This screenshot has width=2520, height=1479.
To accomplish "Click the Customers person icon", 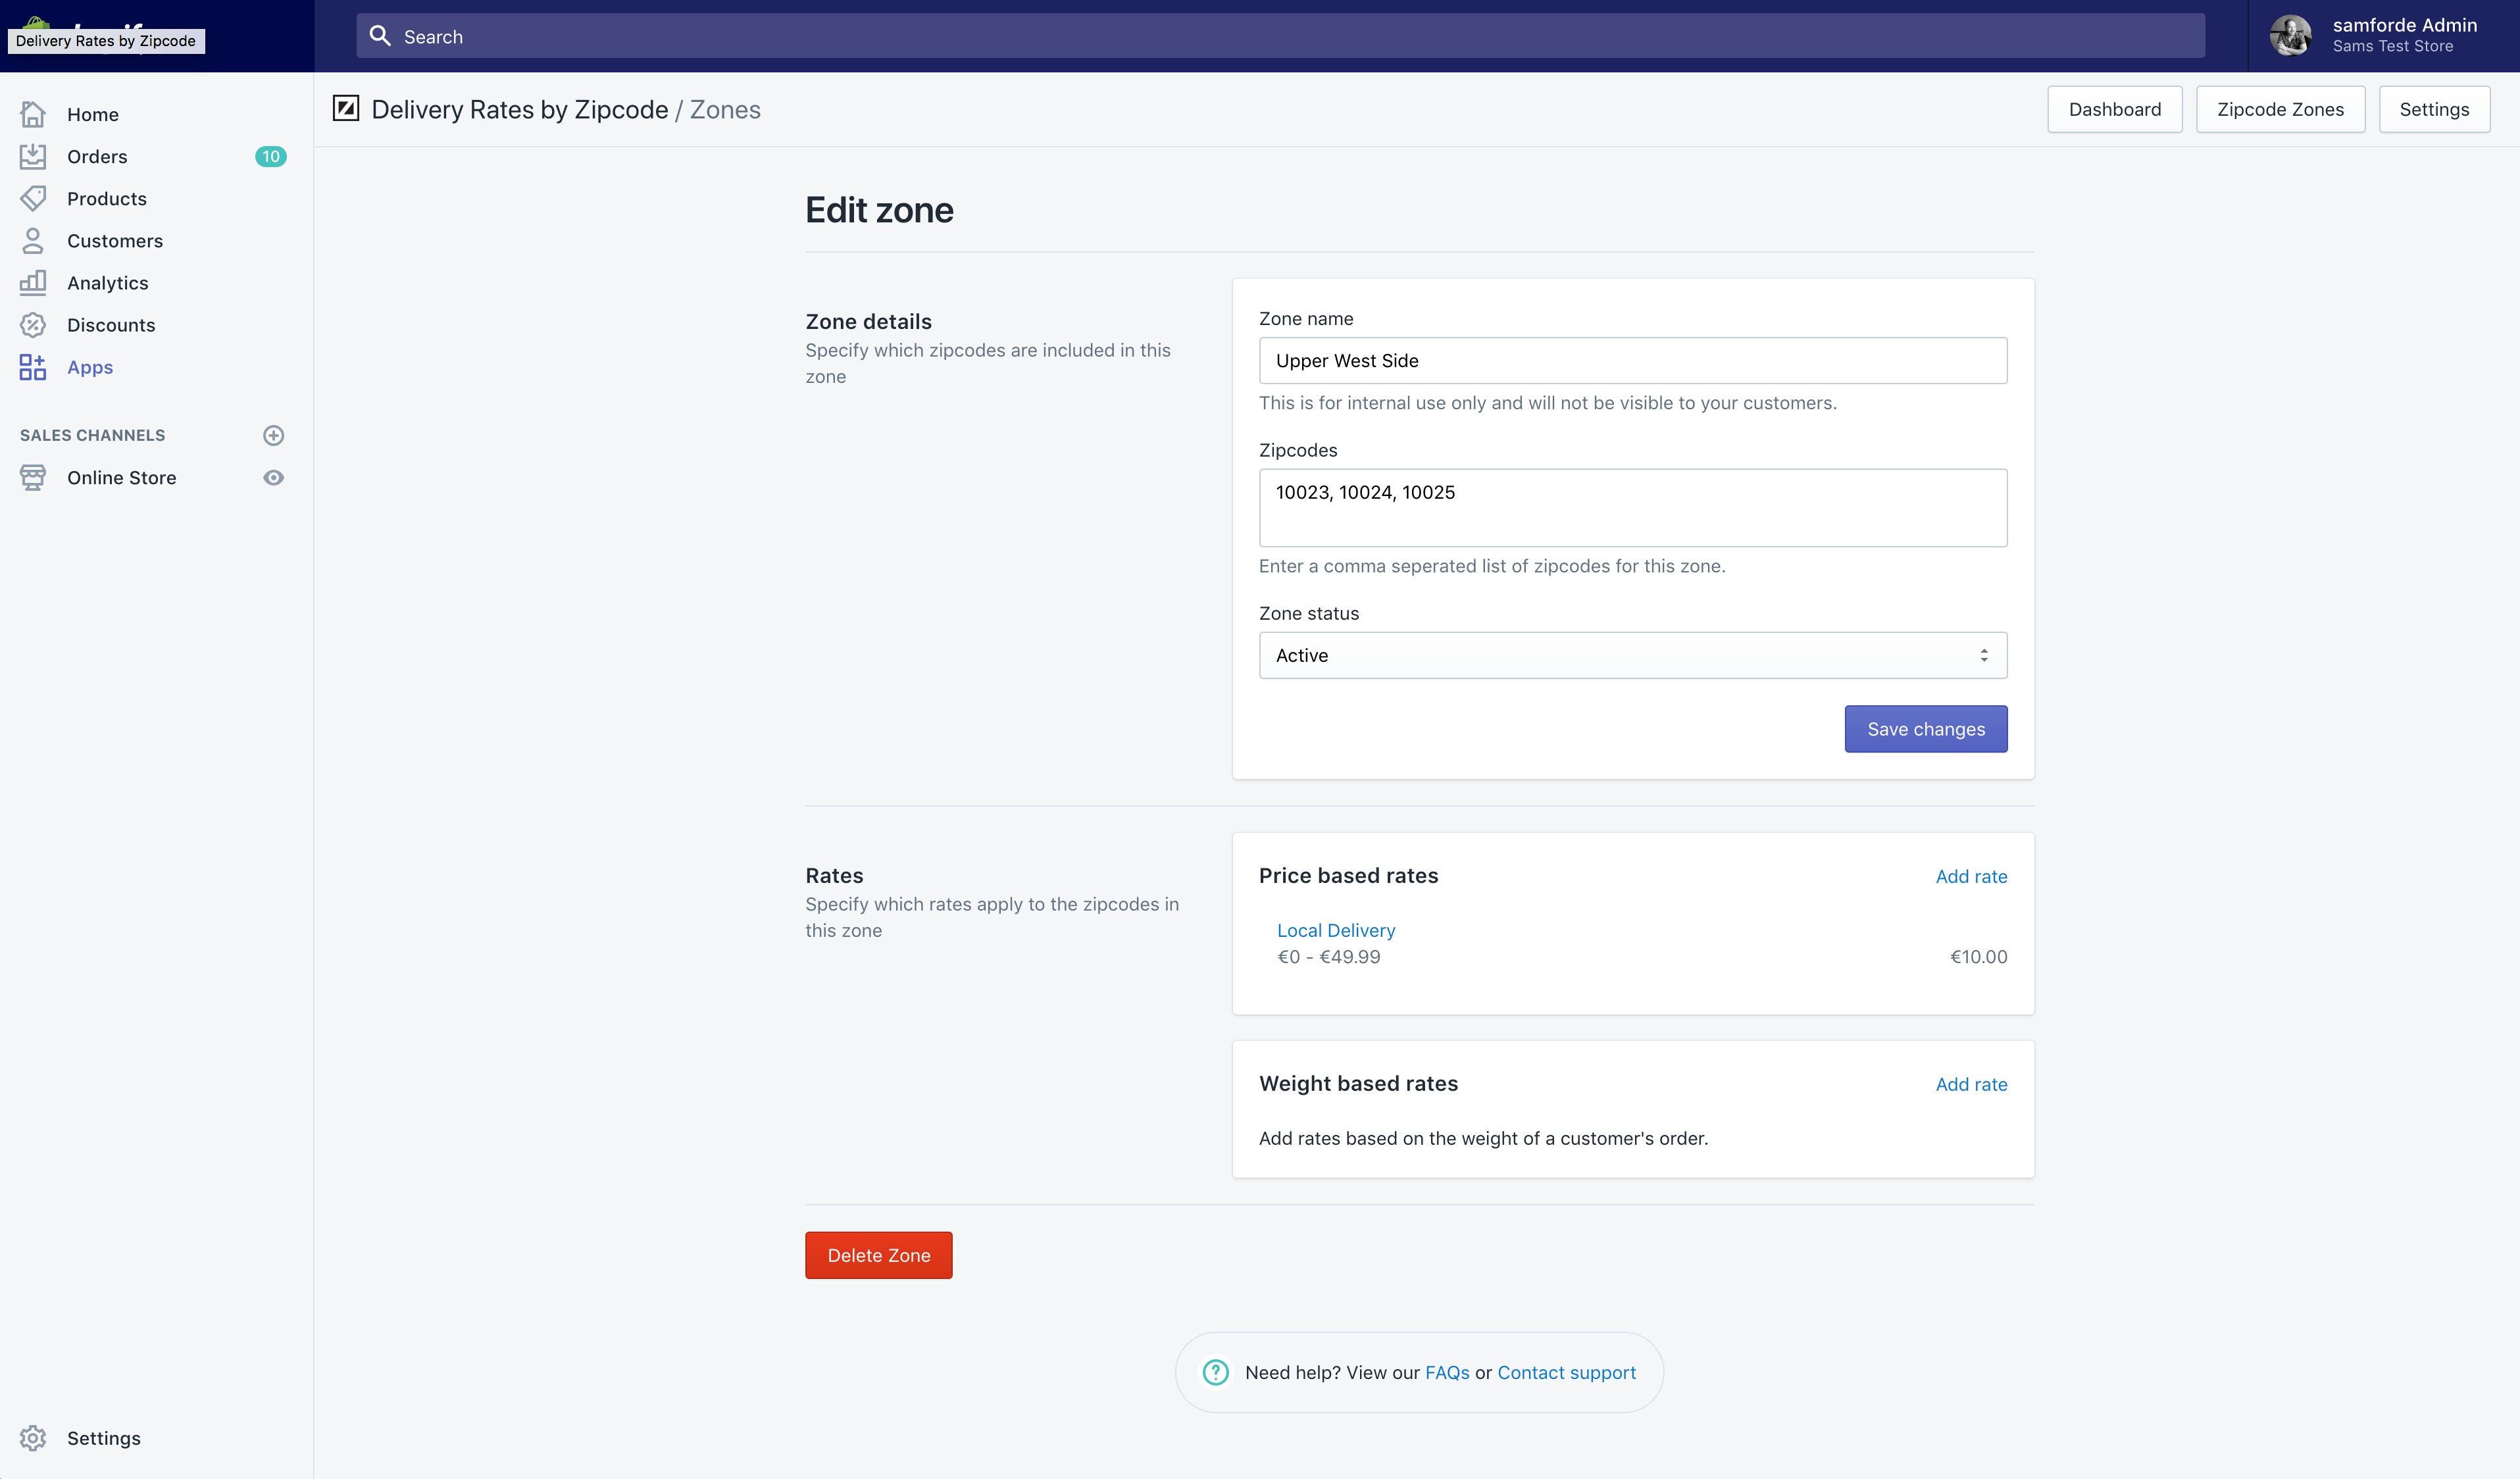I will 33,240.
